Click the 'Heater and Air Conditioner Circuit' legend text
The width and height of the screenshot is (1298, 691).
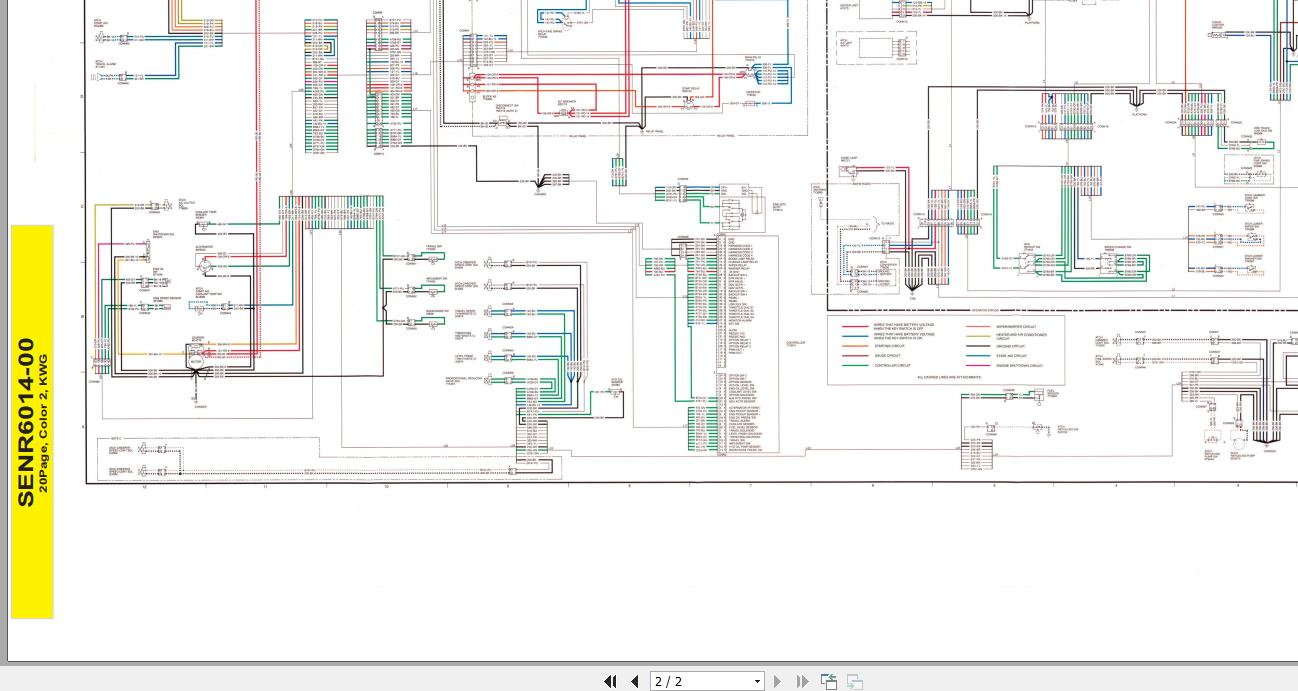1021,337
